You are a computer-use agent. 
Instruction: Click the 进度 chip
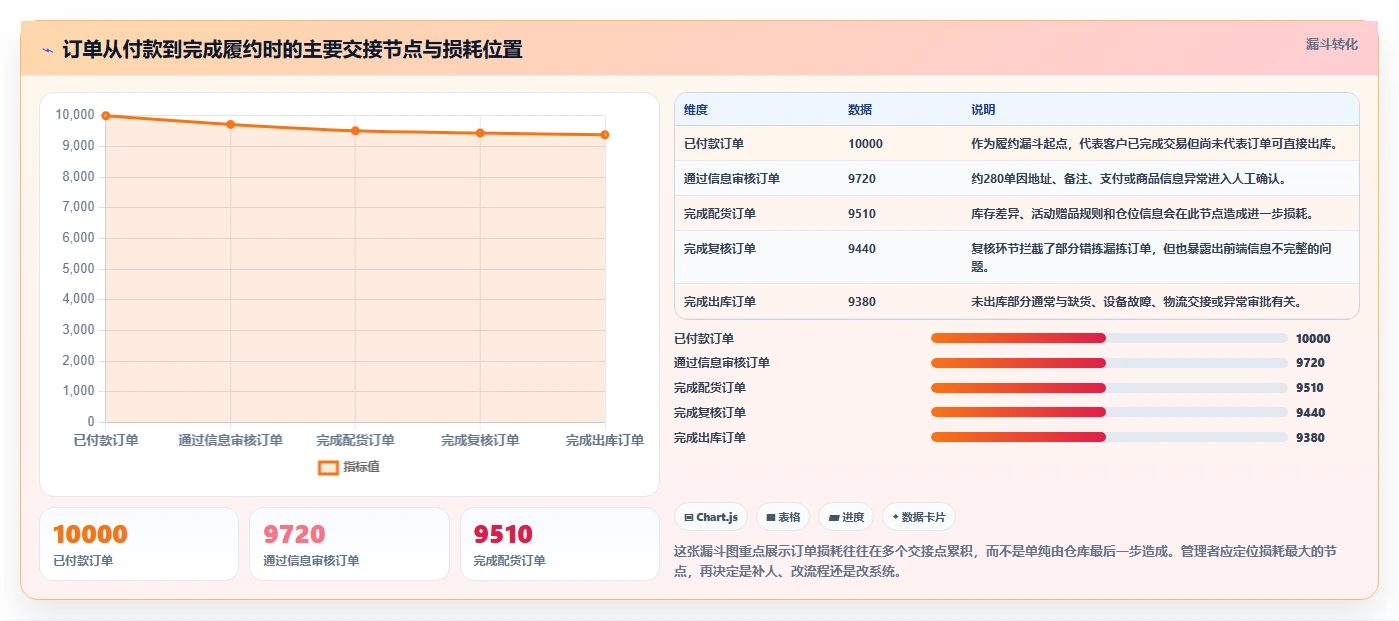(x=846, y=517)
